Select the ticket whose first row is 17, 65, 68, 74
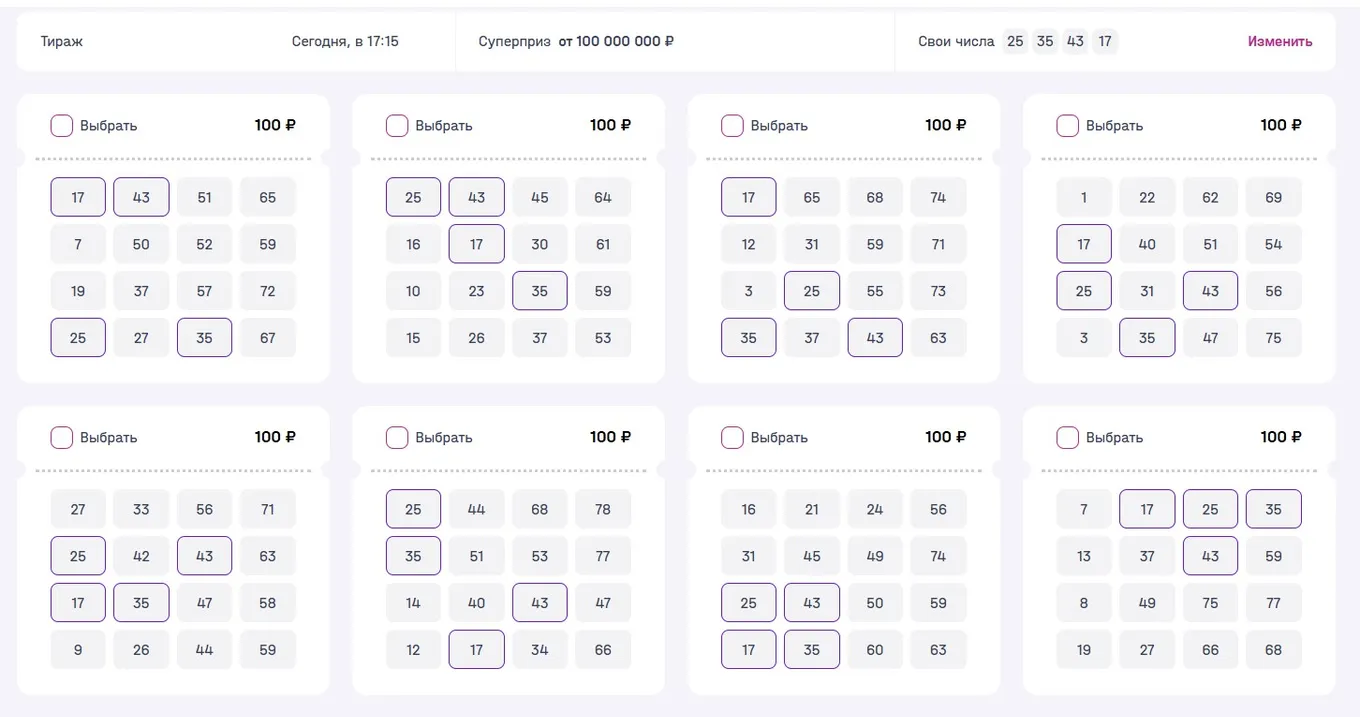 [732, 126]
